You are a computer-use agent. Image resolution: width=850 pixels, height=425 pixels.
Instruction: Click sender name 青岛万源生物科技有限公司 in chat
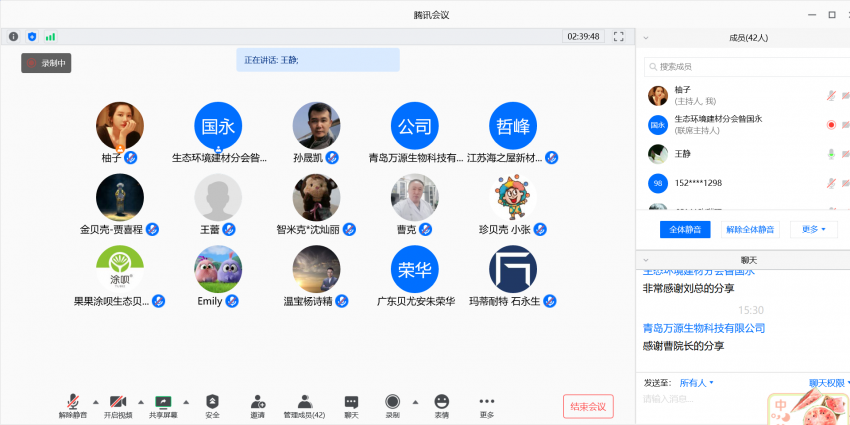704,328
